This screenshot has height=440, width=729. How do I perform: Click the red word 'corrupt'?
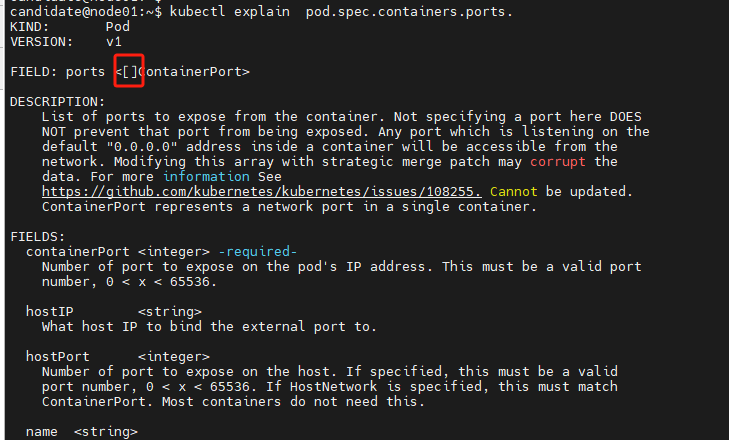click(x=558, y=161)
